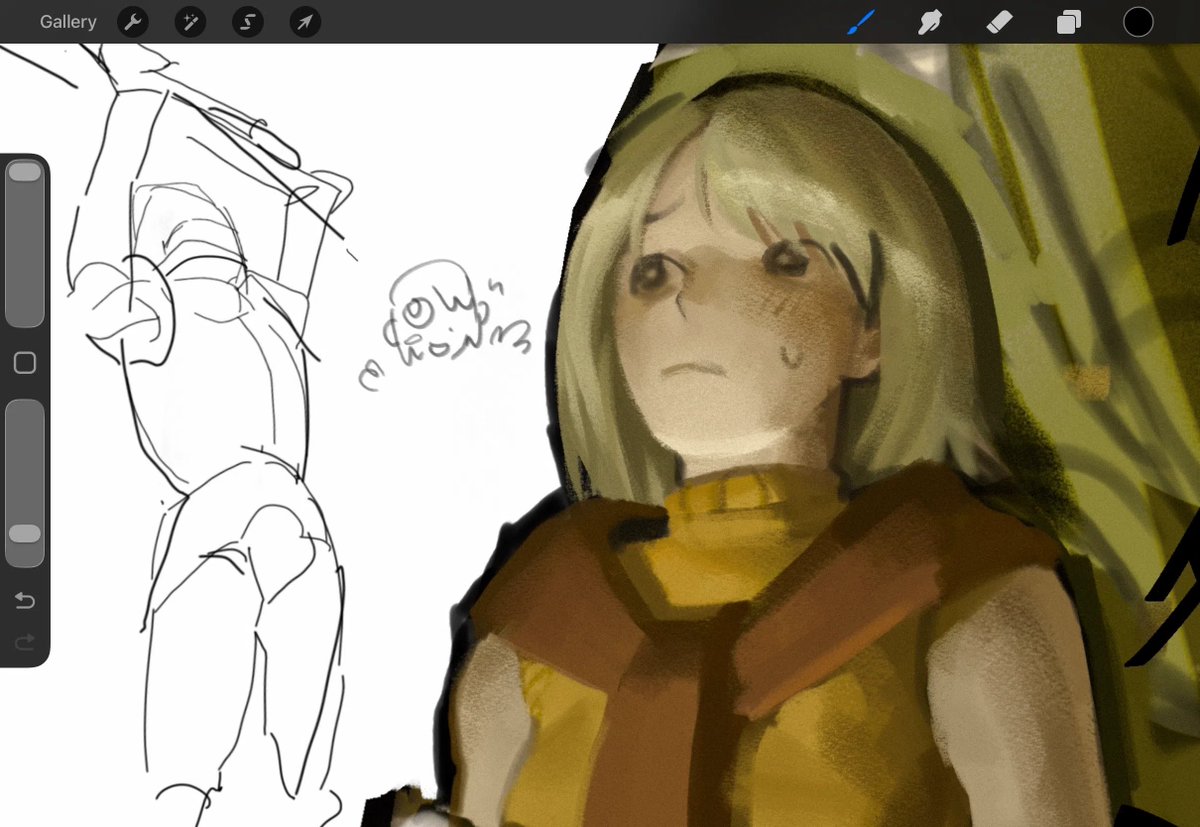The width and height of the screenshot is (1200, 827).
Task: Select the Smudge tool
Action: pos(931,22)
